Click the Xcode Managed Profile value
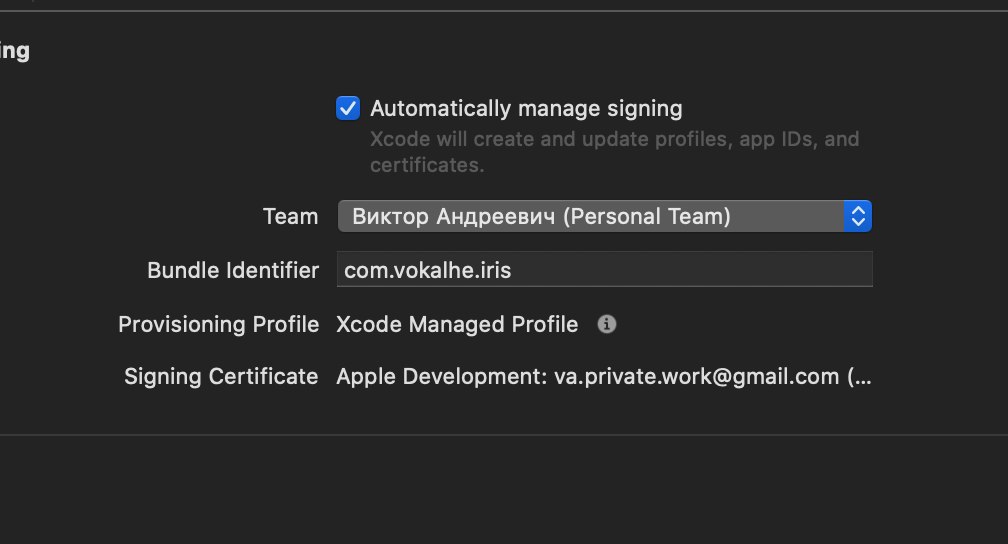Viewport: 1008px width, 544px height. (x=457, y=325)
